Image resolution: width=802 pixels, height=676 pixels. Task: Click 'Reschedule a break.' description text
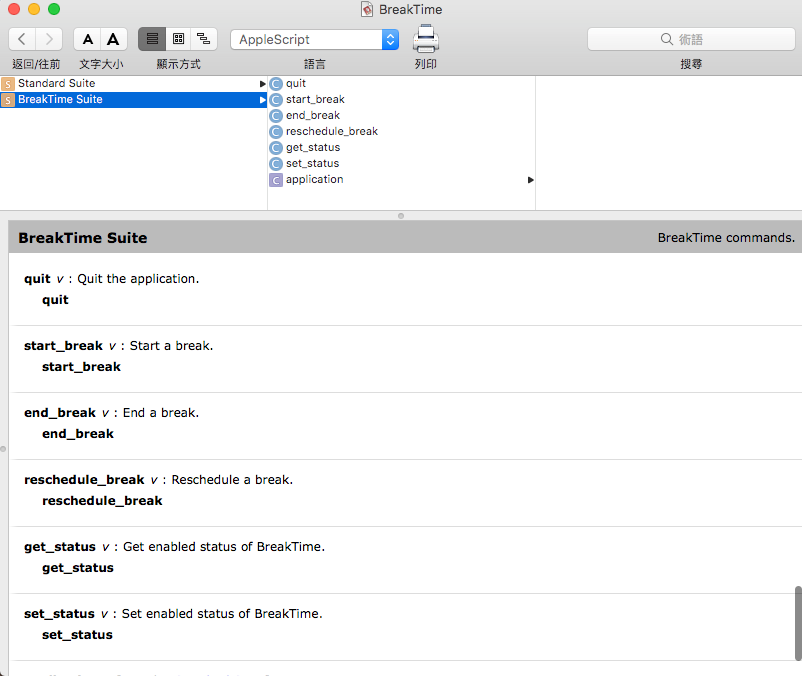point(232,480)
